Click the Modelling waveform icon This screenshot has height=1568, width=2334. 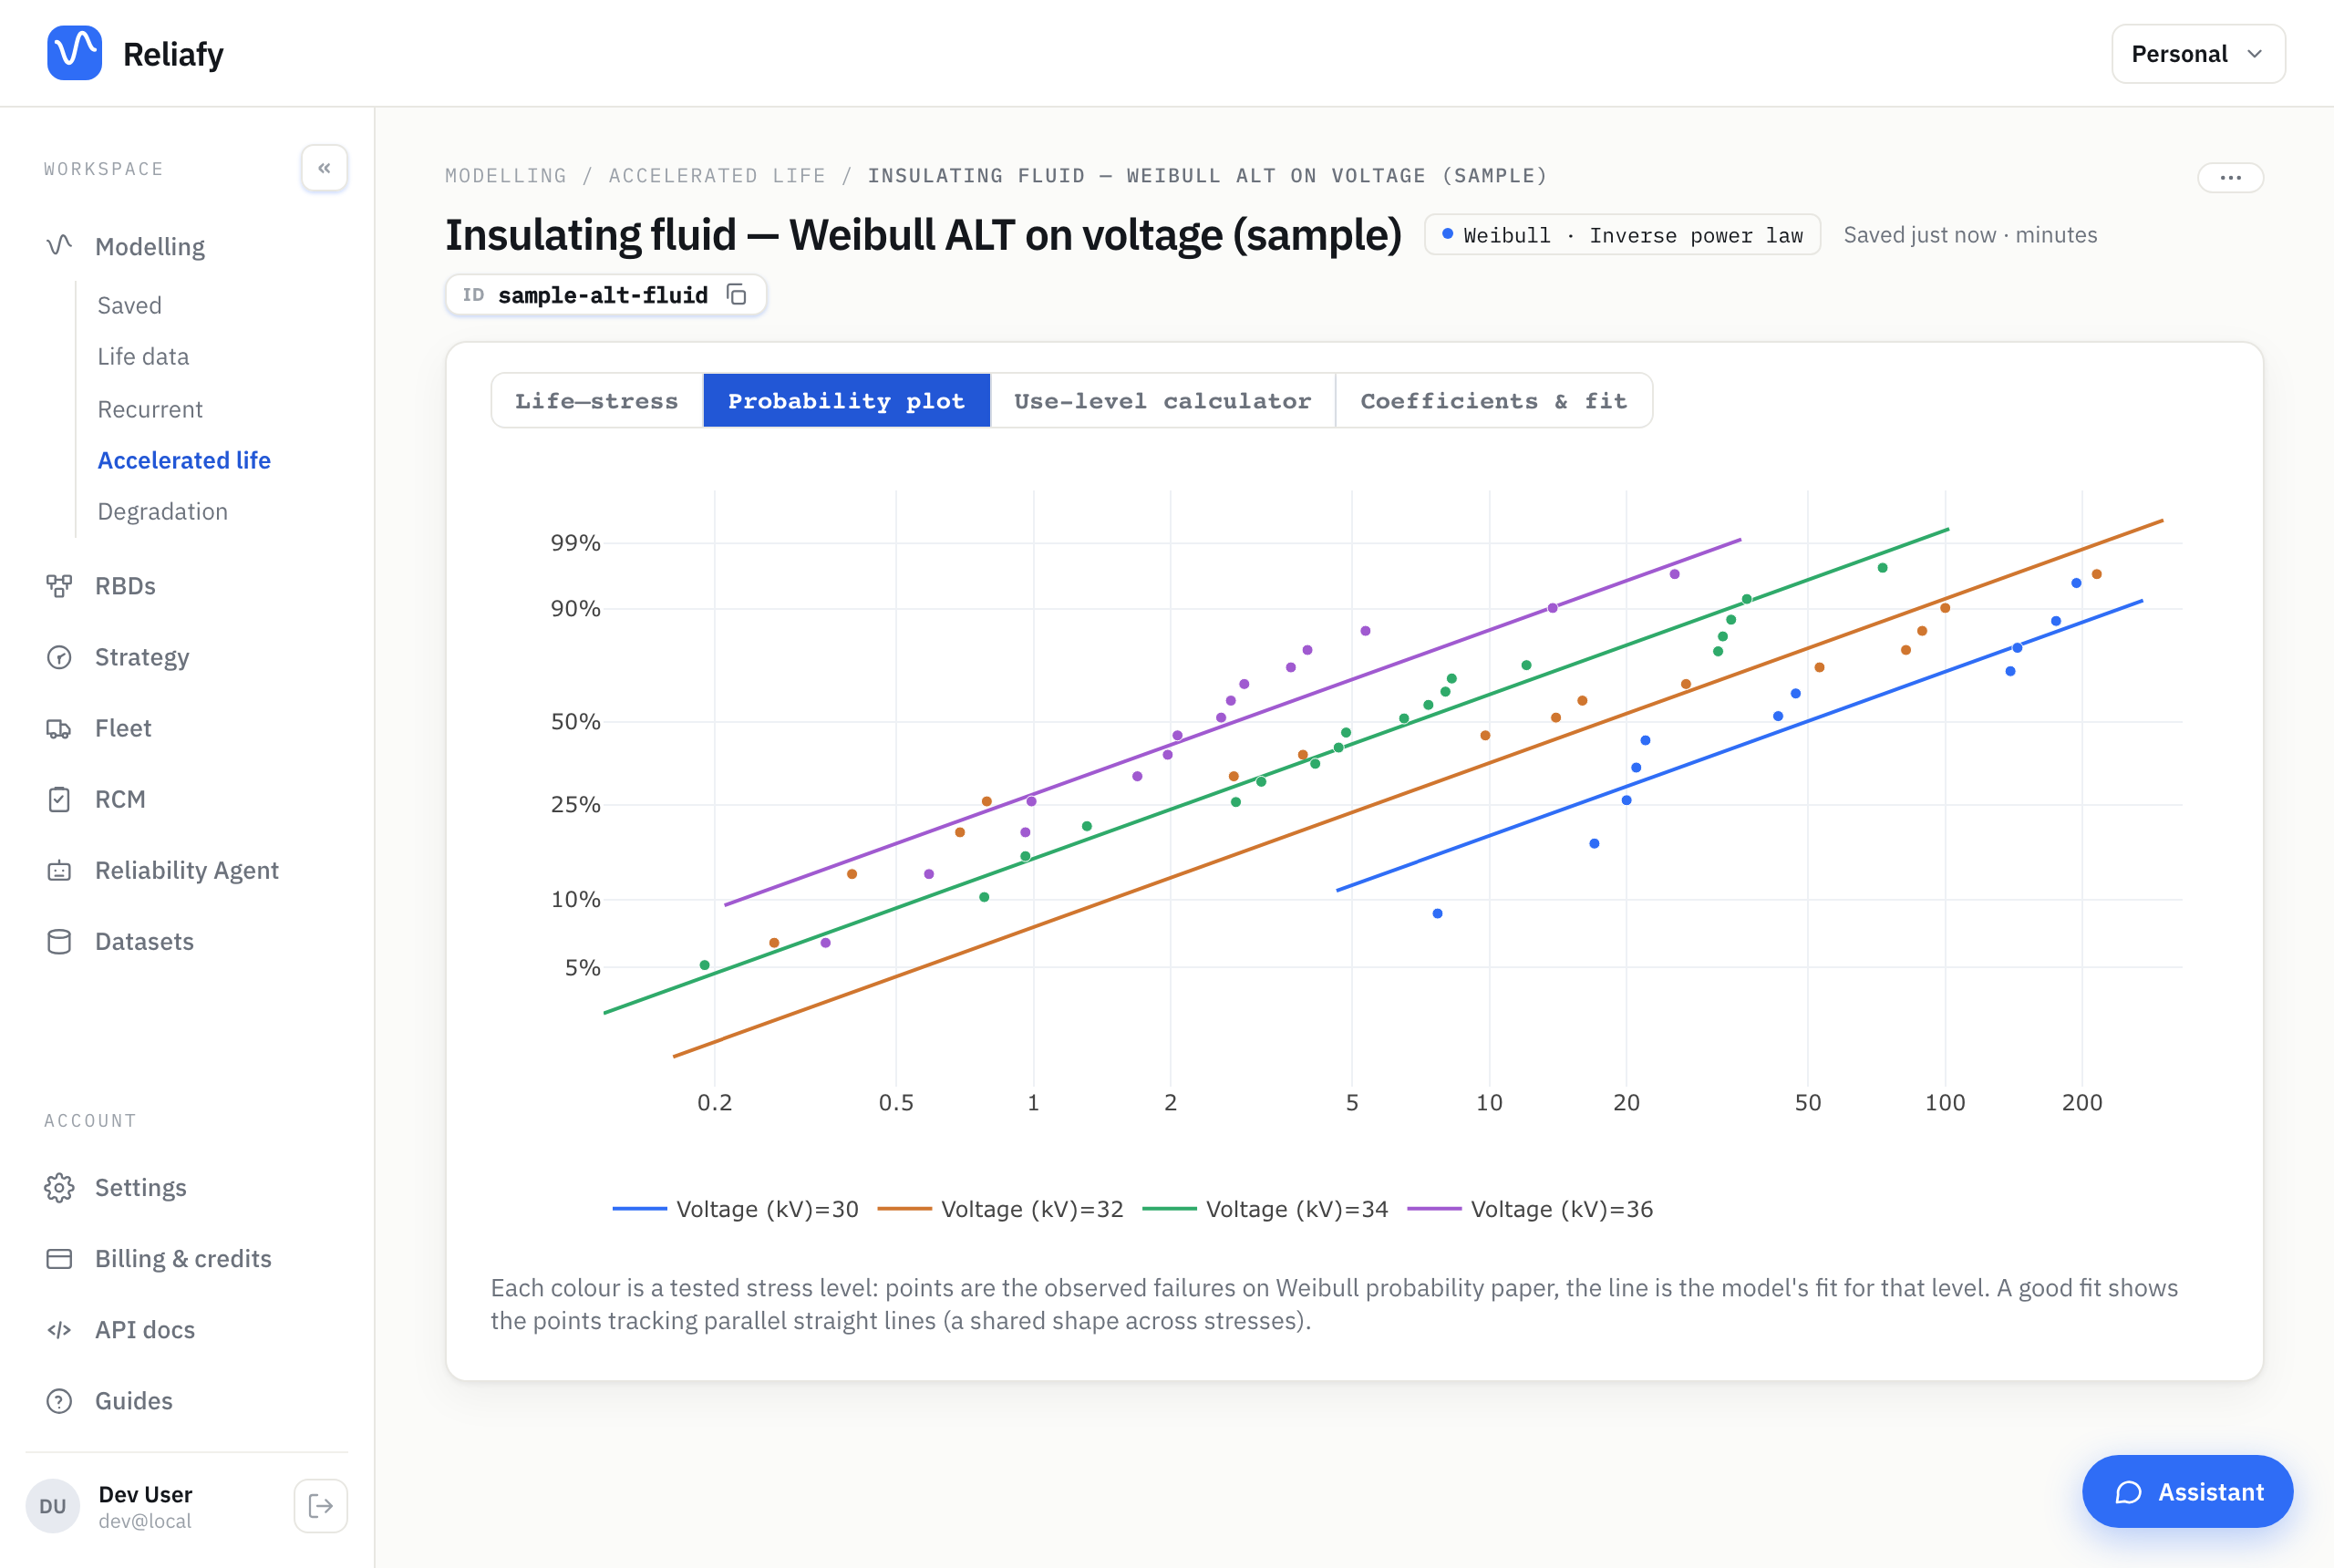pyautogui.click(x=59, y=245)
